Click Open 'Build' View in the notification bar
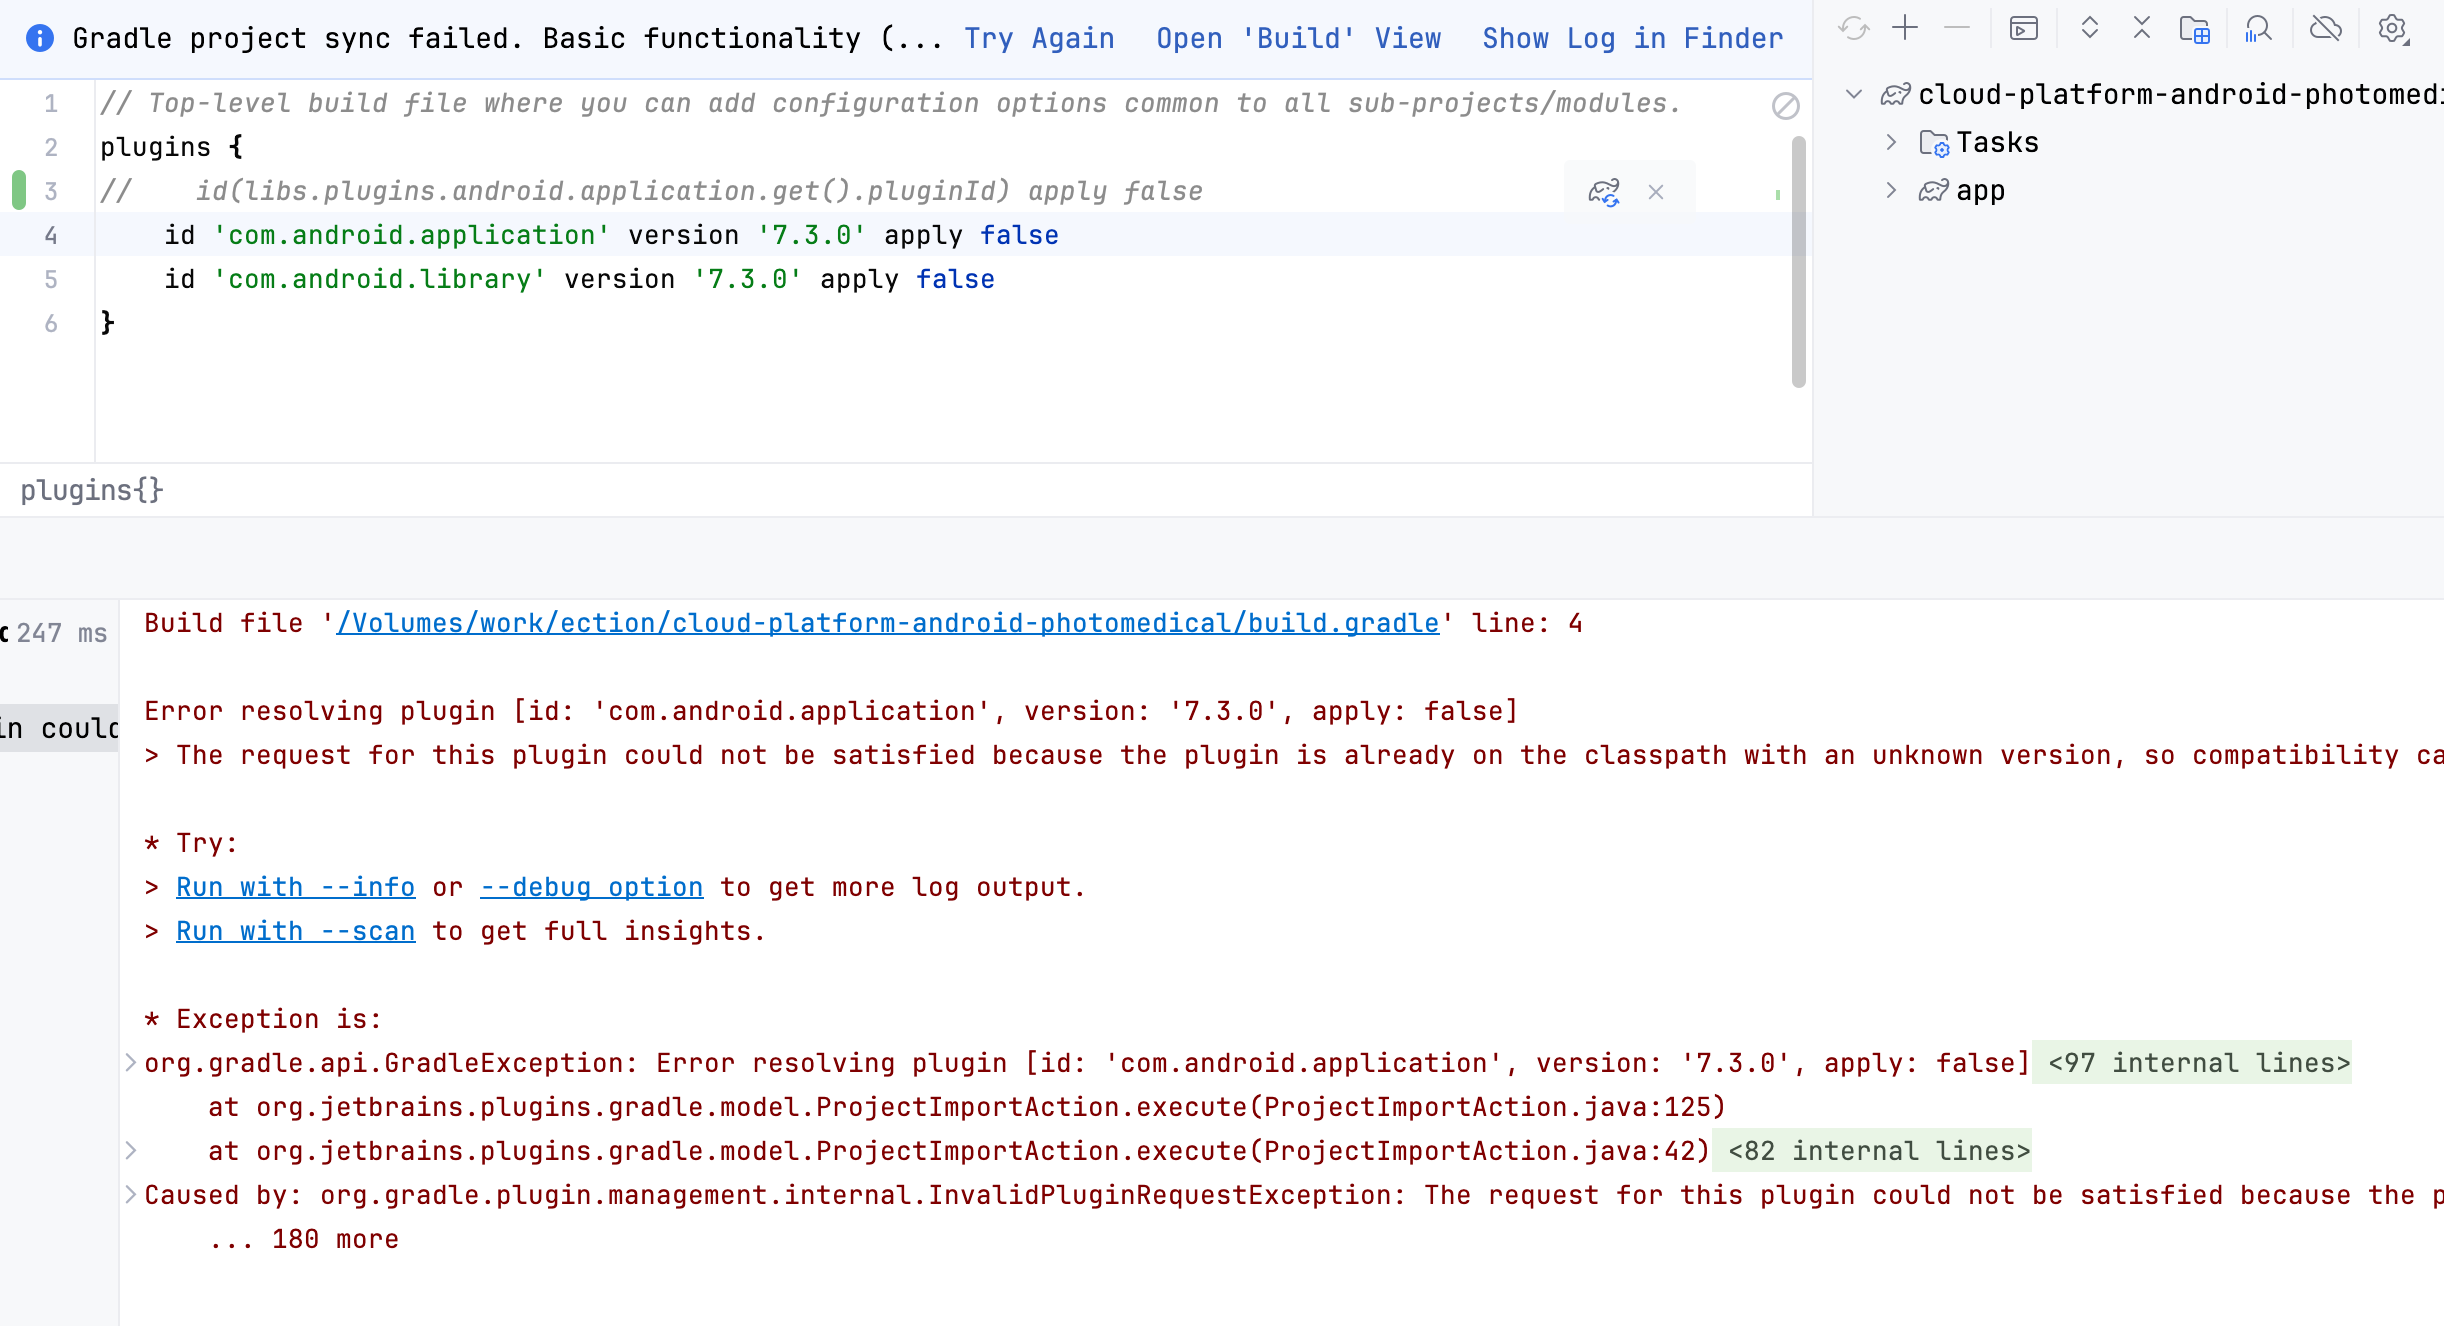The width and height of the screenshot is (2444, 1326). (1298, 39)
